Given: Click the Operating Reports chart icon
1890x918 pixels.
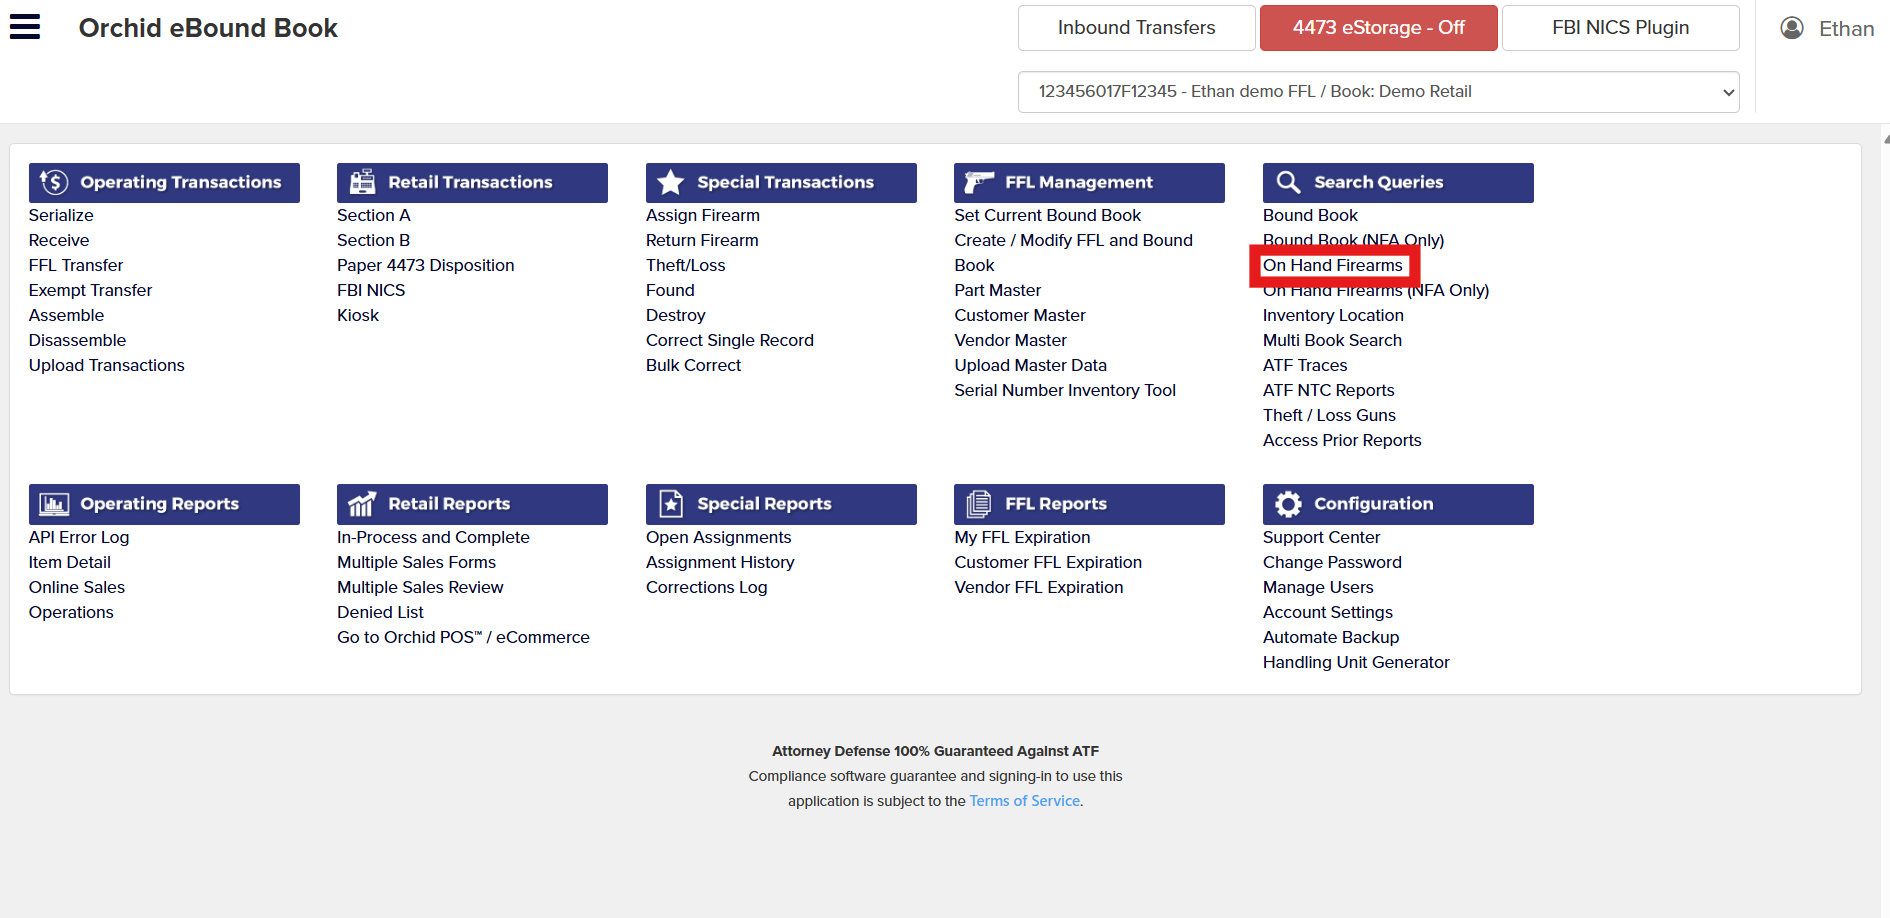Looking at the screenshot, I should point(54,504).
